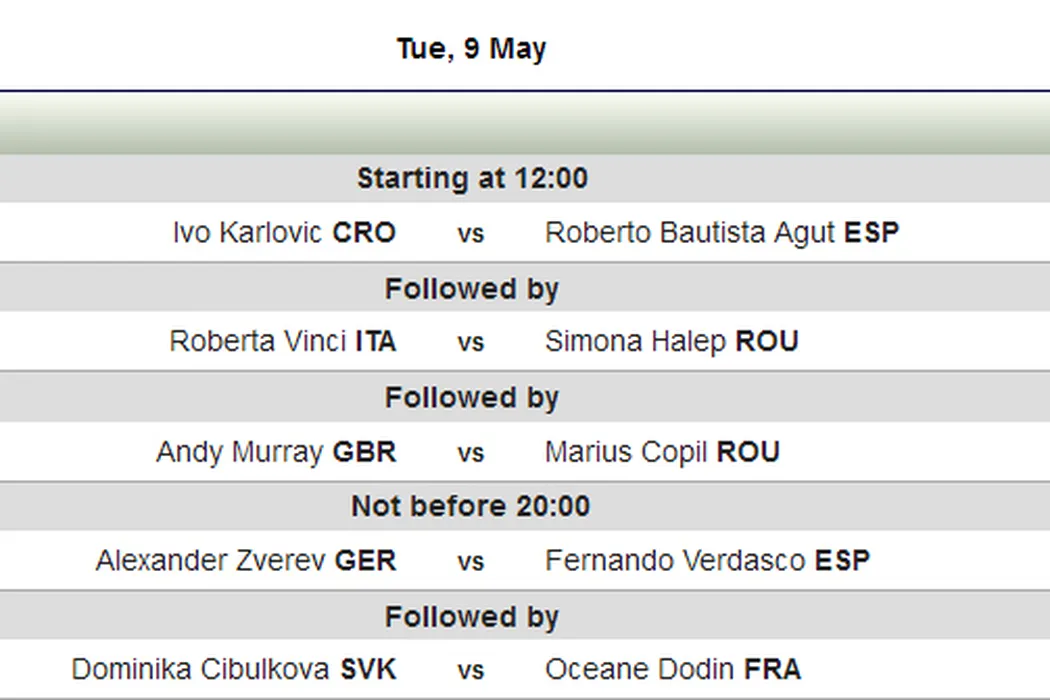Click the CRO country code
This screenshot has width=1050, height=700.
pos(364,233)
